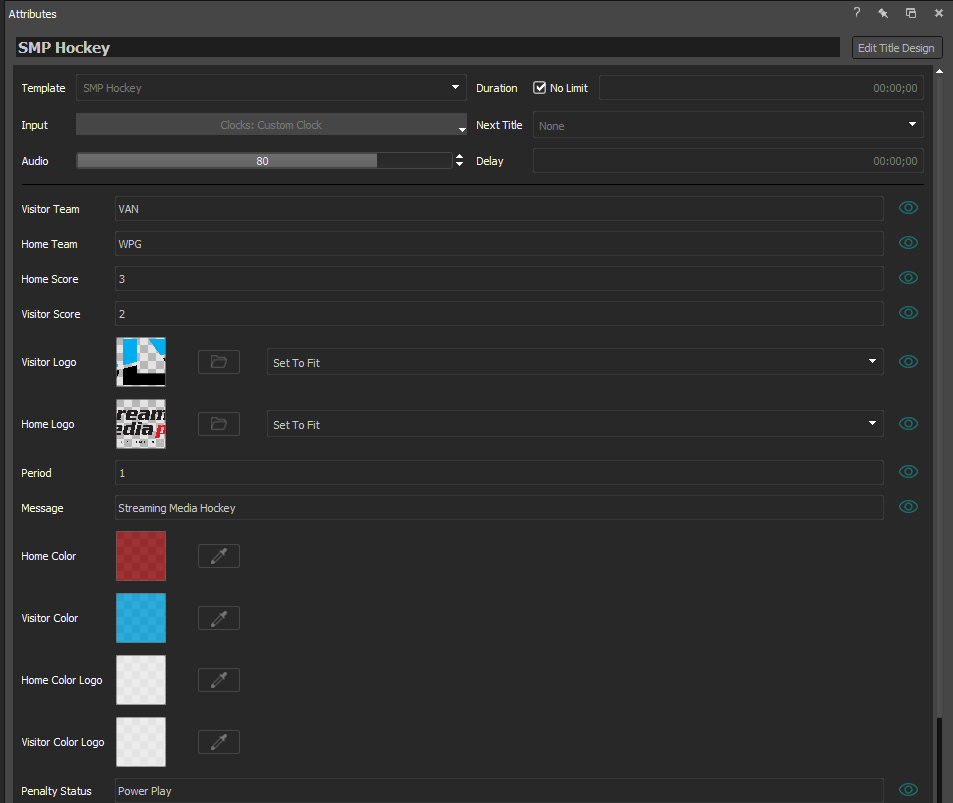Open Home Logo Set To Fit dropdown
The image size is (953, 803).
(575, 424)
